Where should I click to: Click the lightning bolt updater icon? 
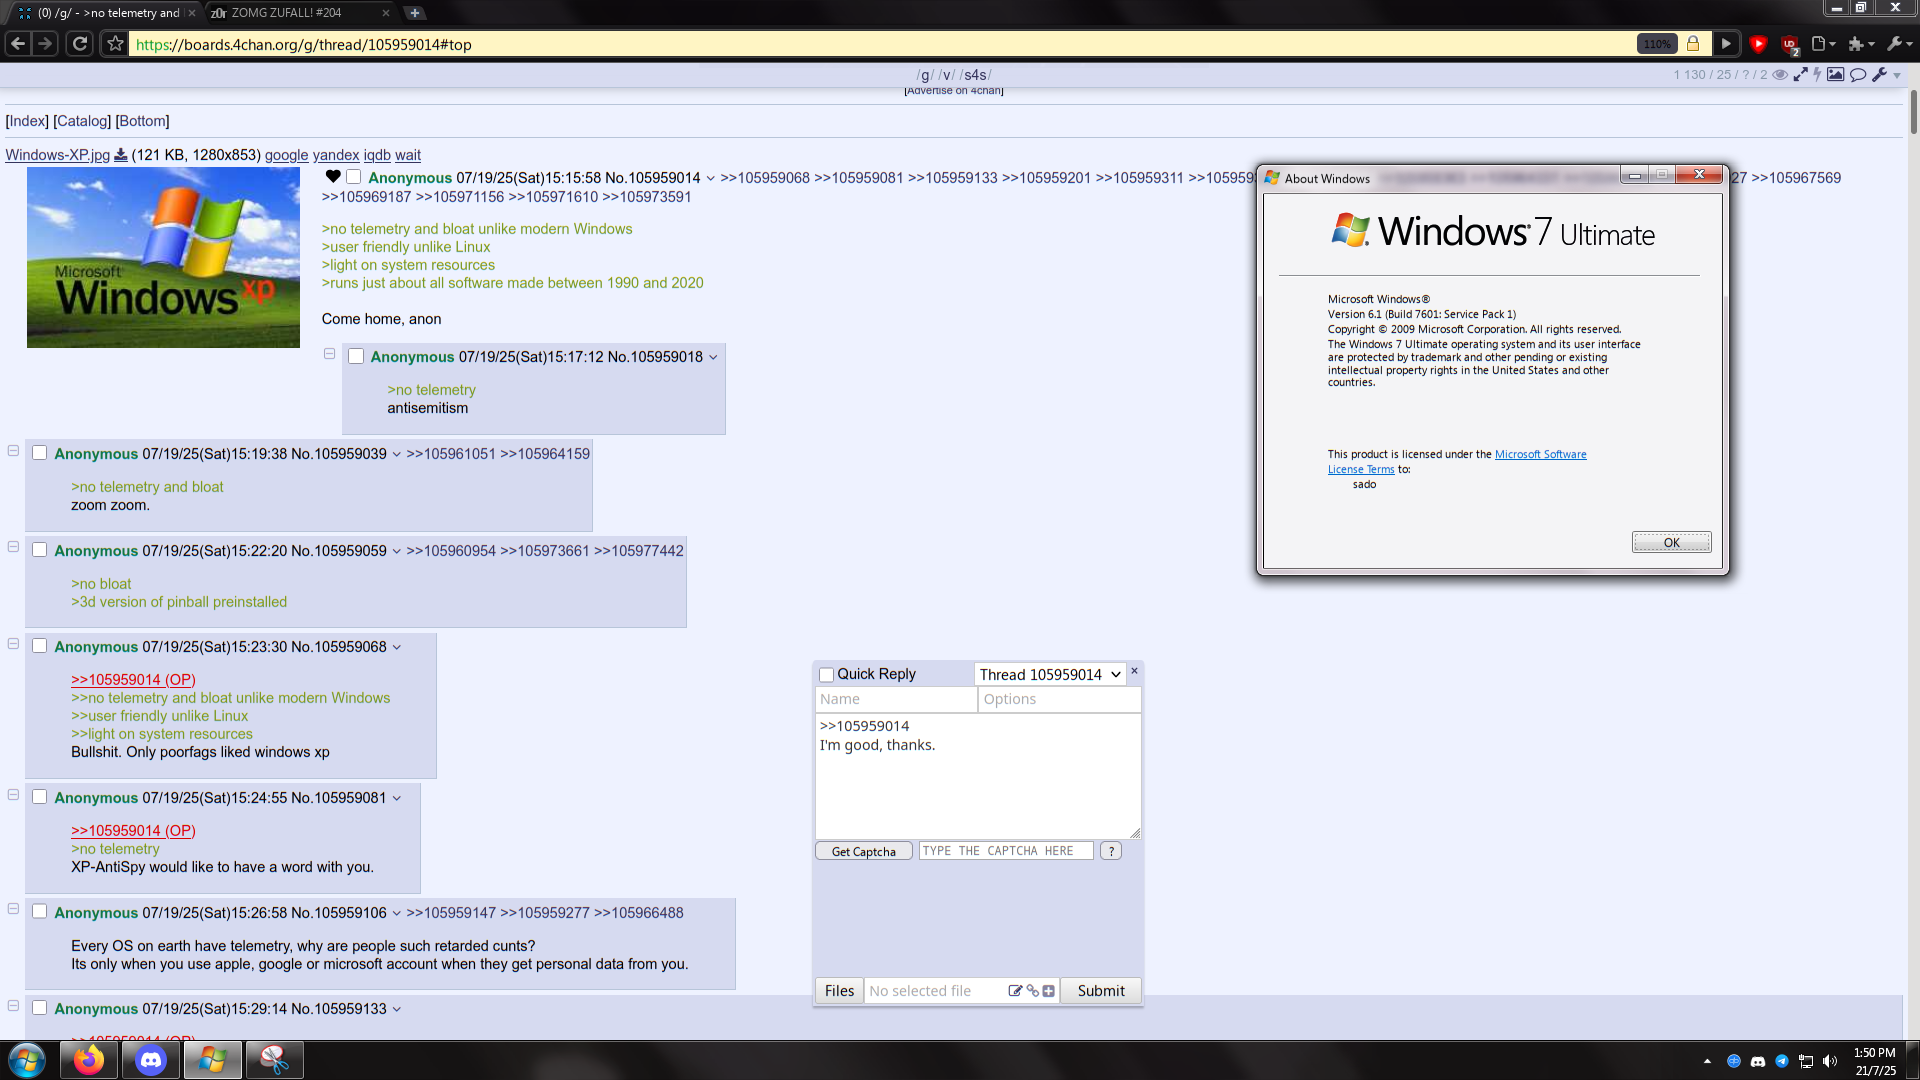tap(1817, 75)
